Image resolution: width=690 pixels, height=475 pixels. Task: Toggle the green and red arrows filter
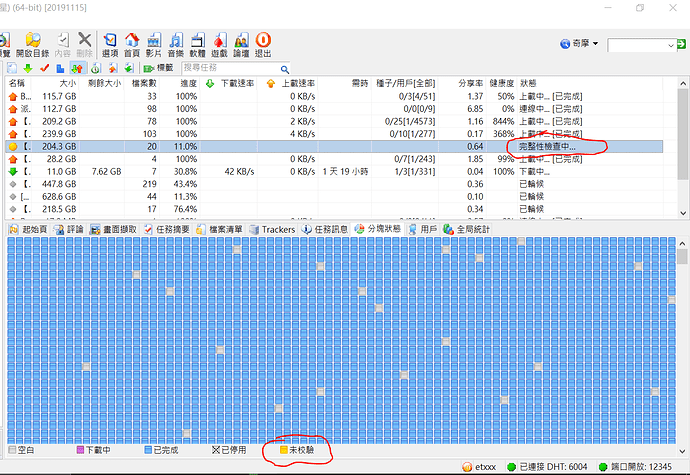77,68
